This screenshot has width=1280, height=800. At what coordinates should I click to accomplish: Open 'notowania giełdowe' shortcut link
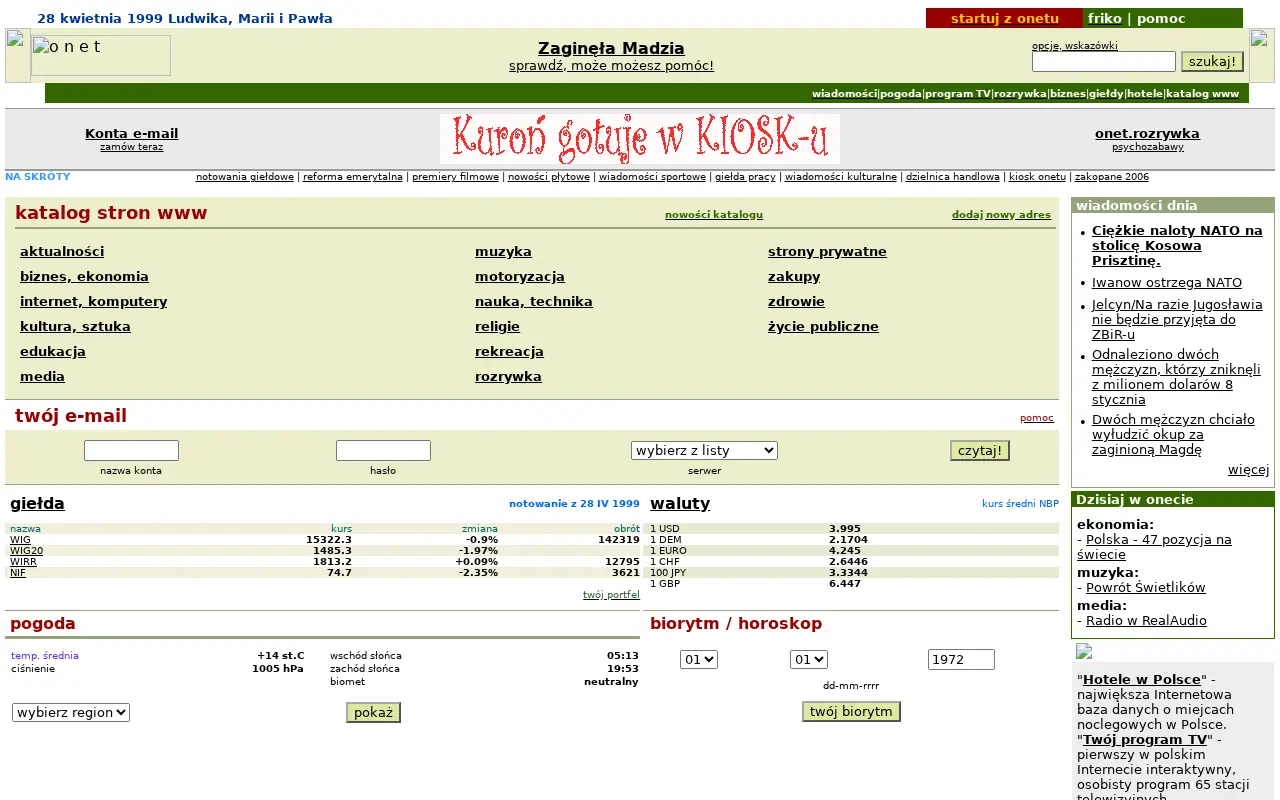[245, 177]
